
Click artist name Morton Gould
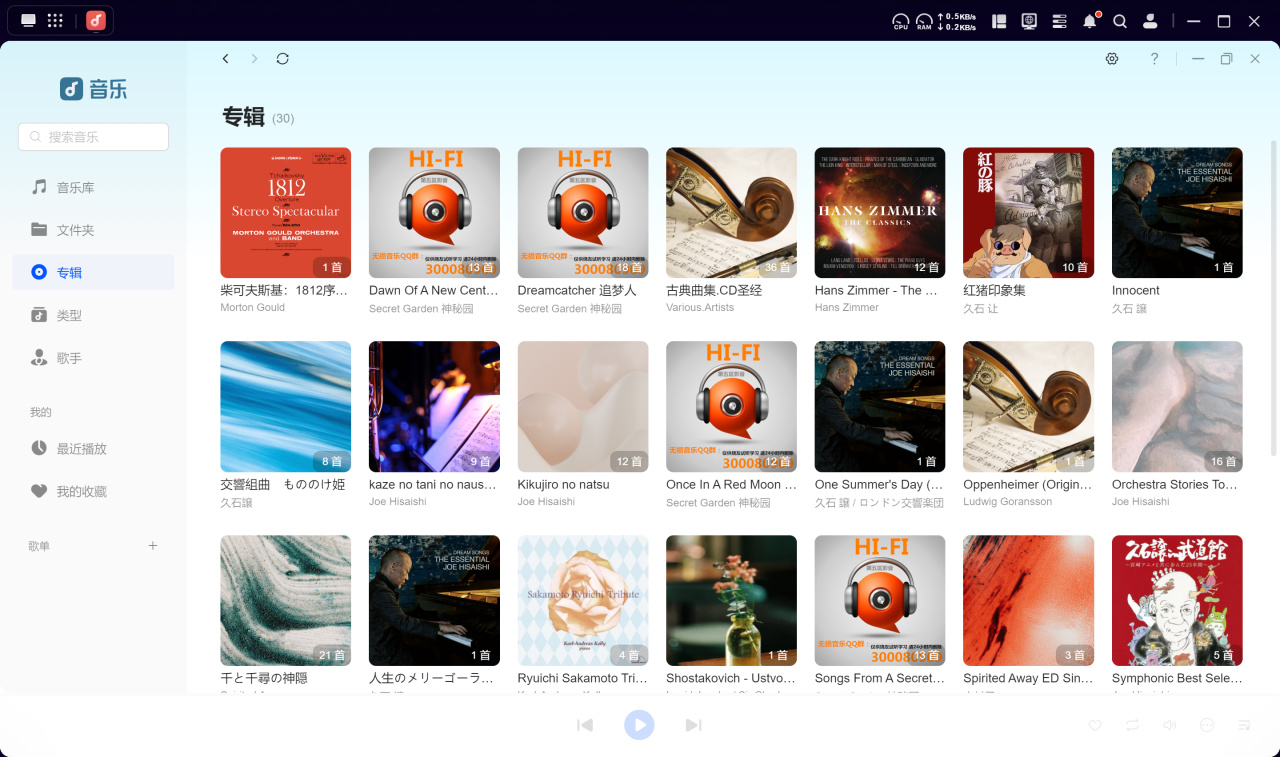[253, 308]
